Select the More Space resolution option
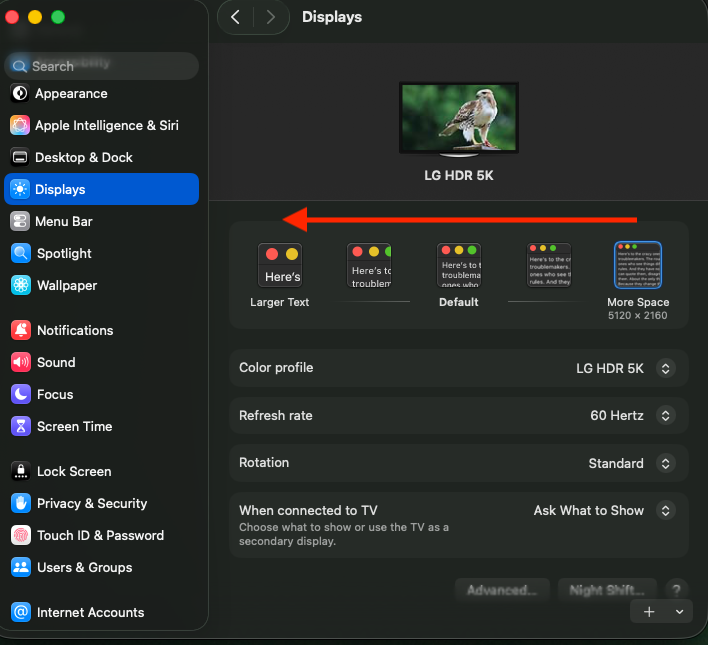The image size is (708, 645). 638,266
